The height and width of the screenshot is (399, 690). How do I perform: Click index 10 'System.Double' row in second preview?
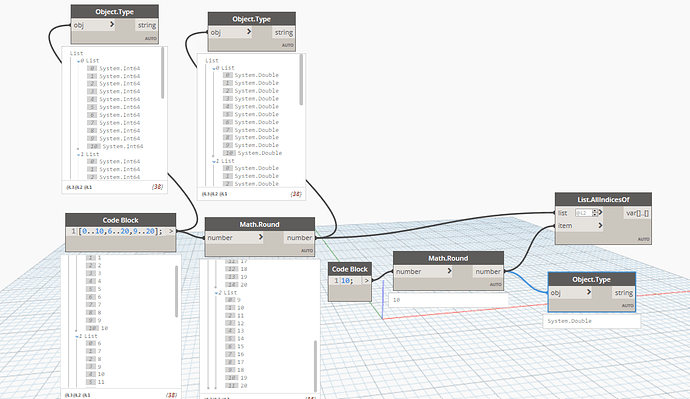(x=253, y=153)
